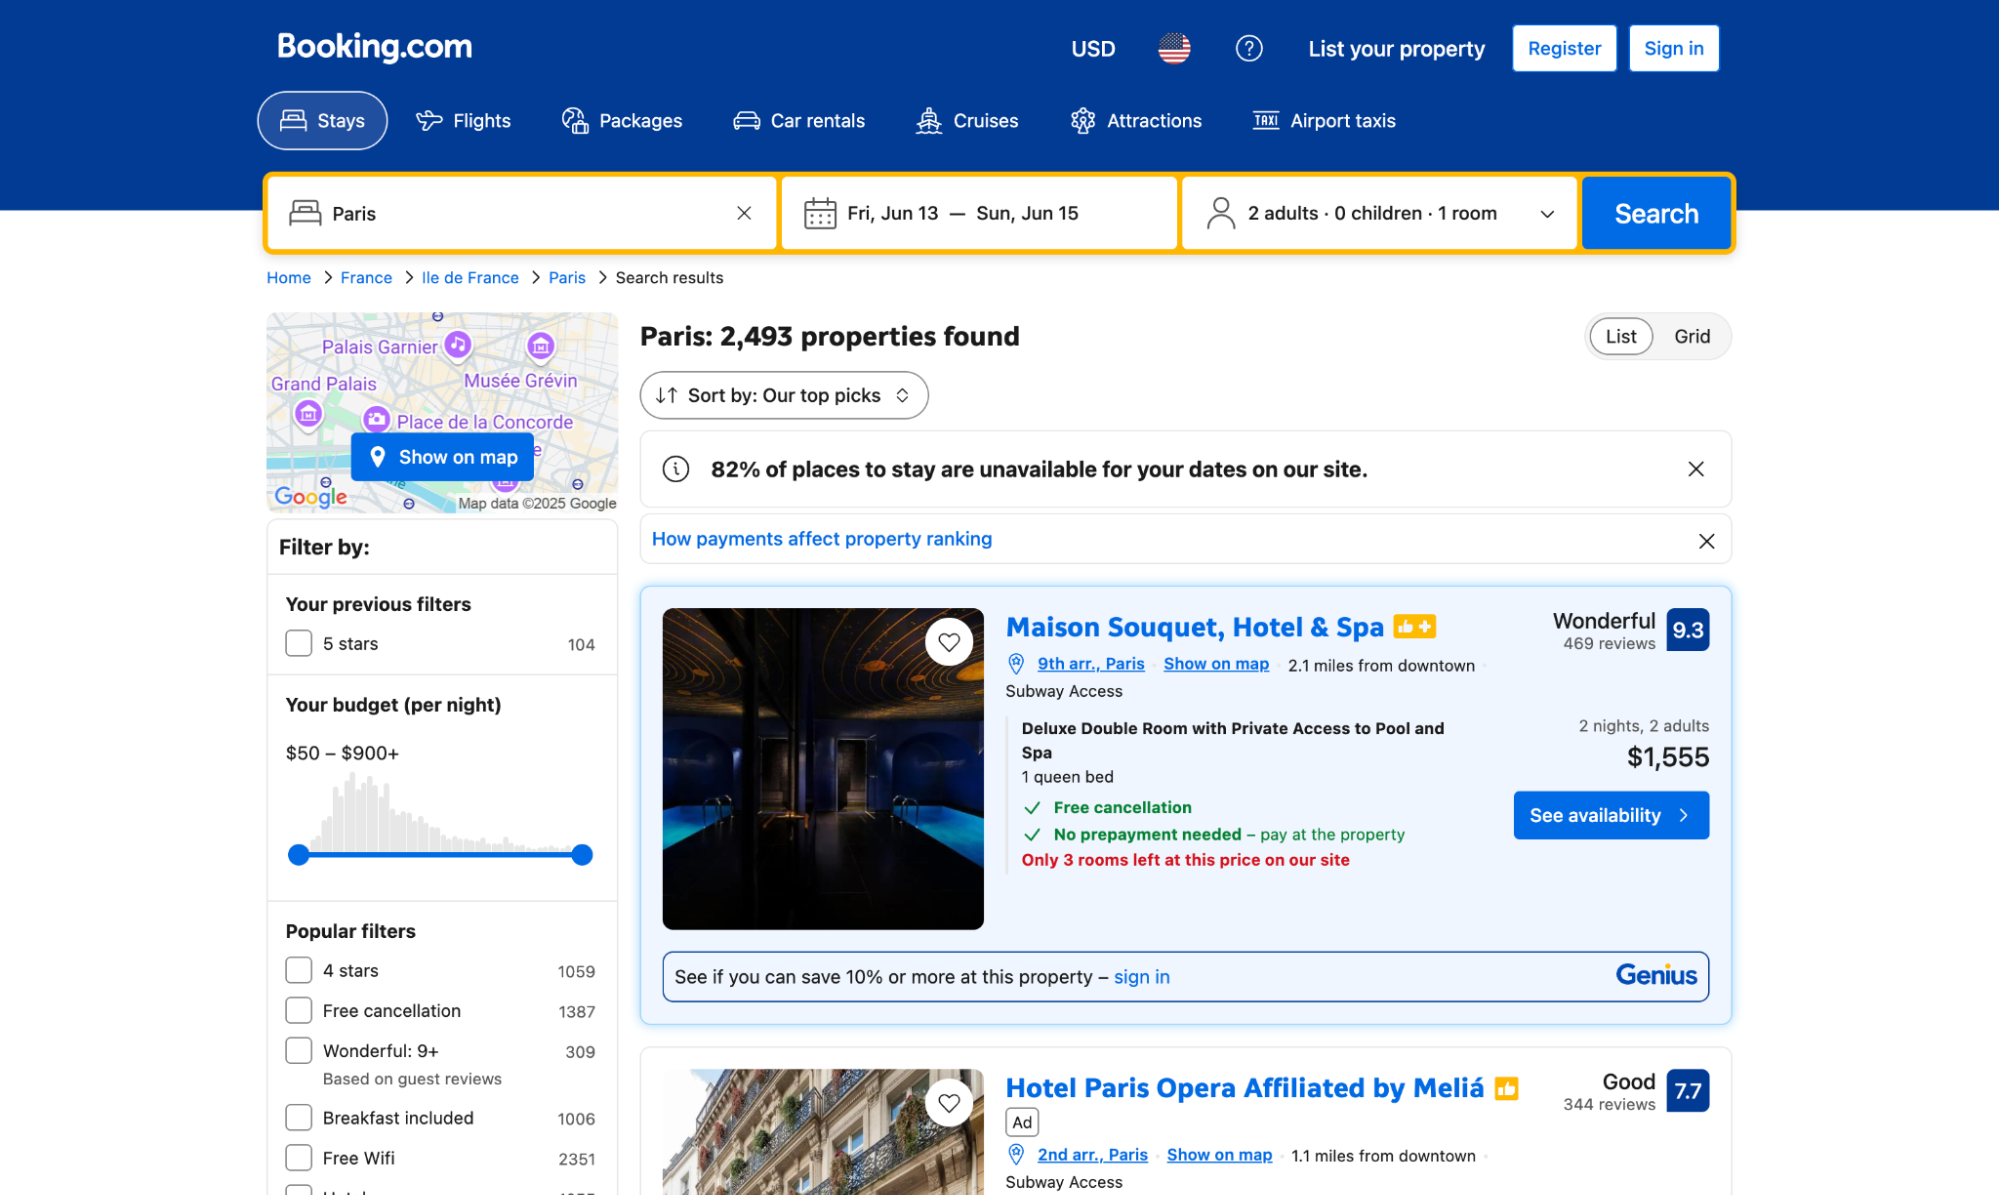Open the Cruises tab
The image size is (1999, 1195).
[967, 120]
